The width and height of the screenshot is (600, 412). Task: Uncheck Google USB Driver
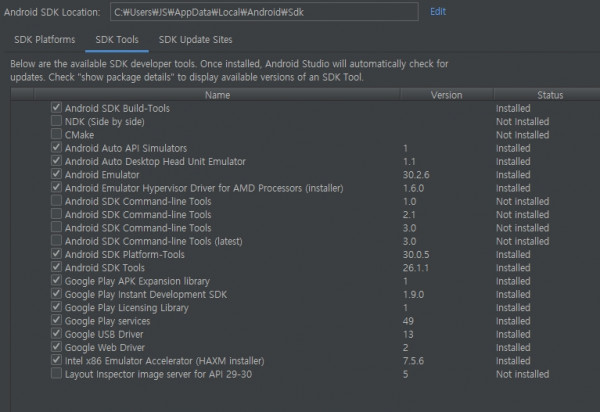click(x=56, y=334)
